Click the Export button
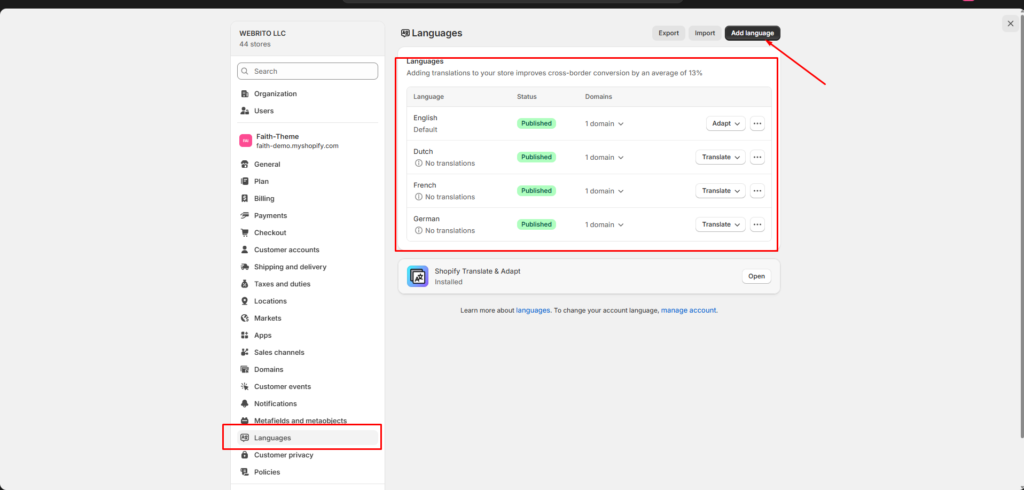Viewport: 1024px width, 490px height. (669, 33)
